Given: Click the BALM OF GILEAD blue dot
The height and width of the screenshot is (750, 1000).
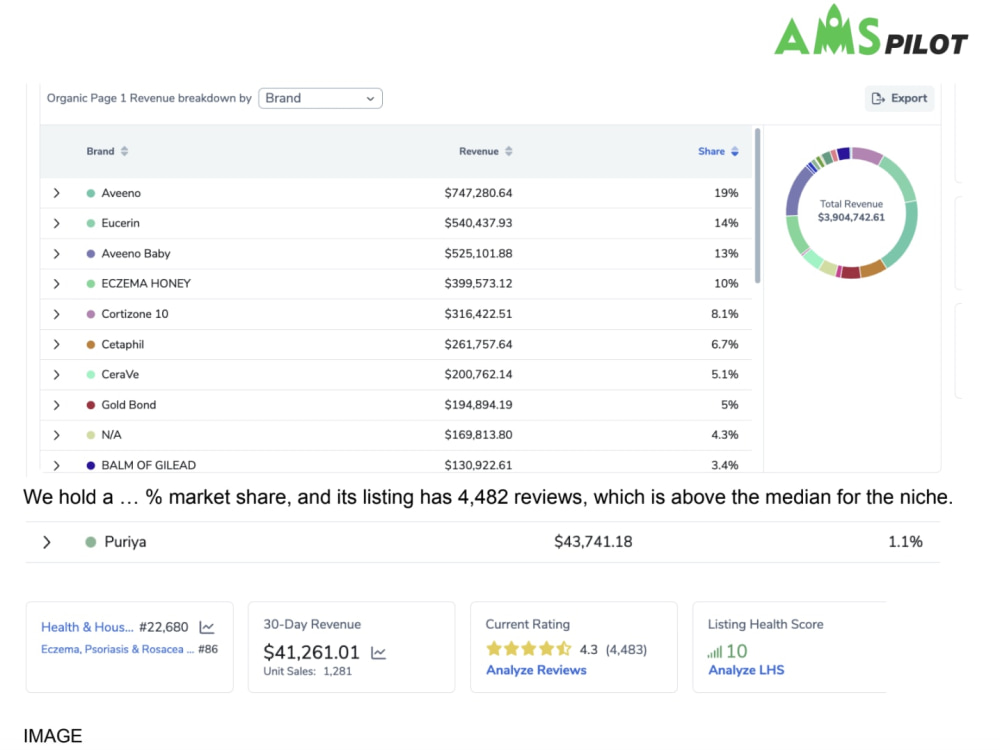Looking at the screenshot, I should pyautogui.click(x=91, y=466).
